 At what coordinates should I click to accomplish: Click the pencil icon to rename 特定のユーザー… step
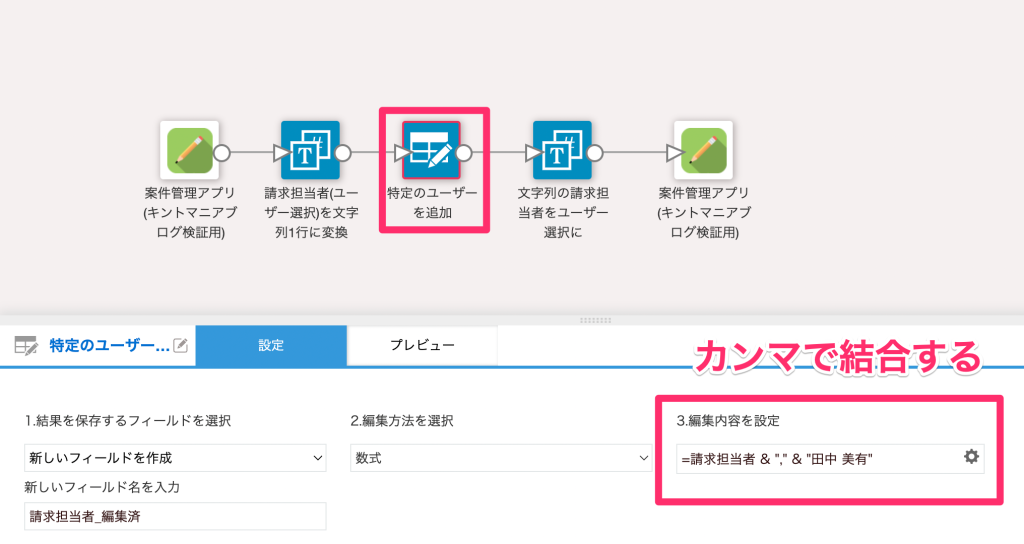181,345
